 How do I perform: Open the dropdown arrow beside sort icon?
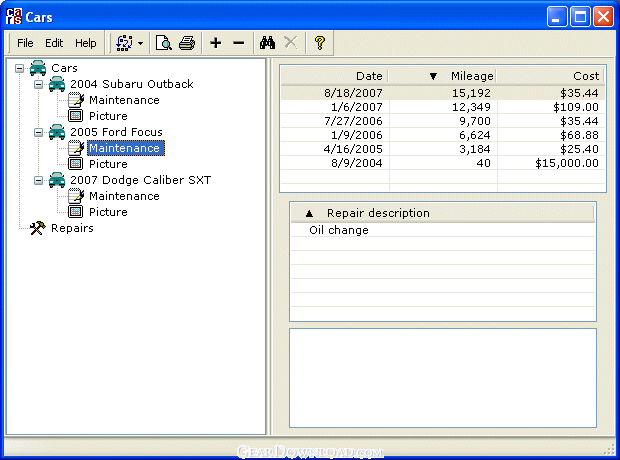140,43
